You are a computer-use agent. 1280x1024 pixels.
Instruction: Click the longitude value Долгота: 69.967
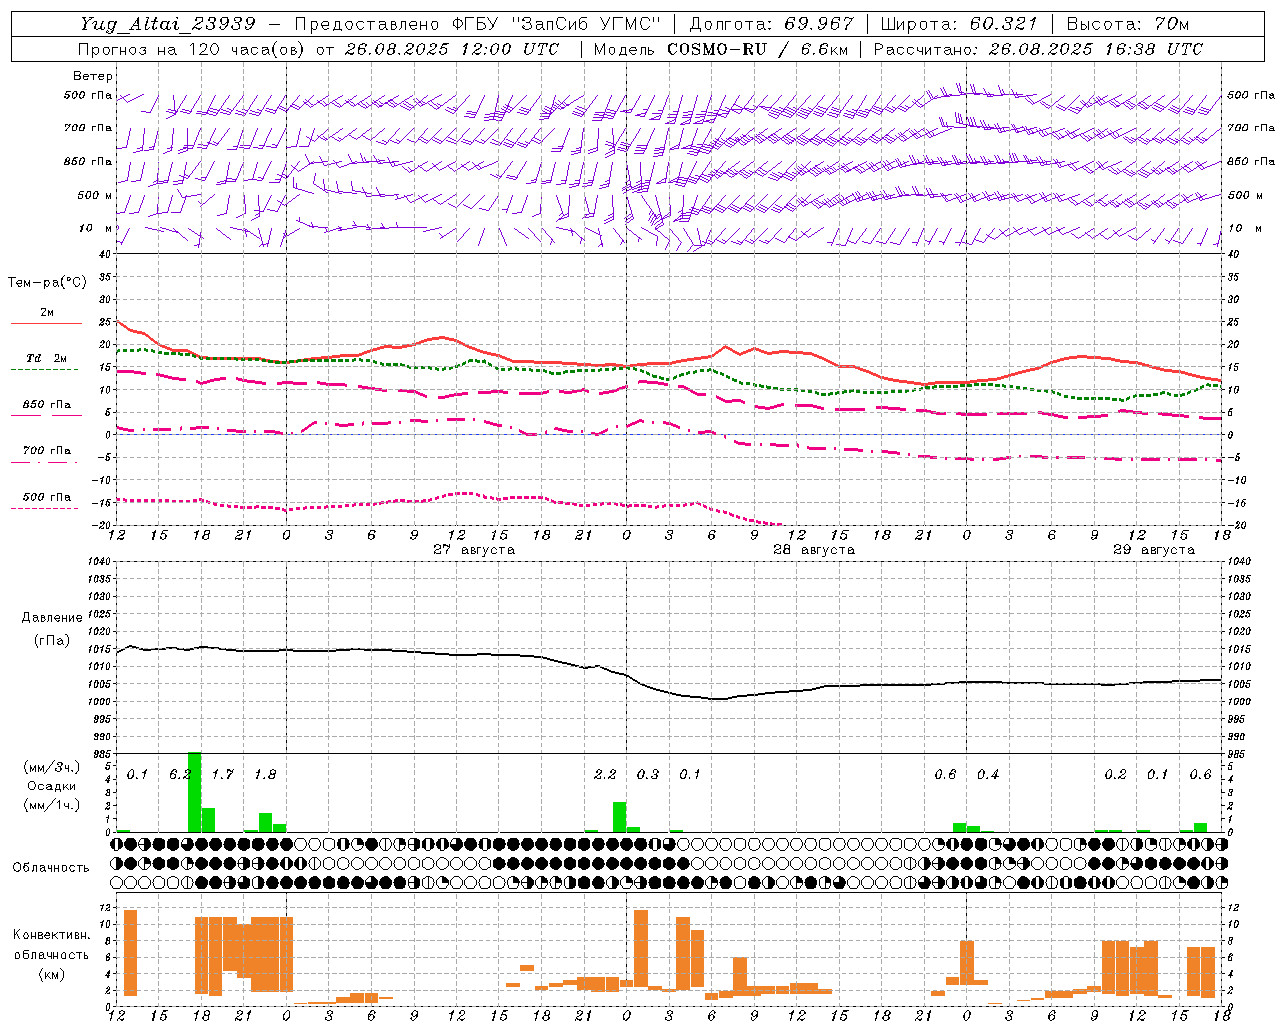point(772,24)
